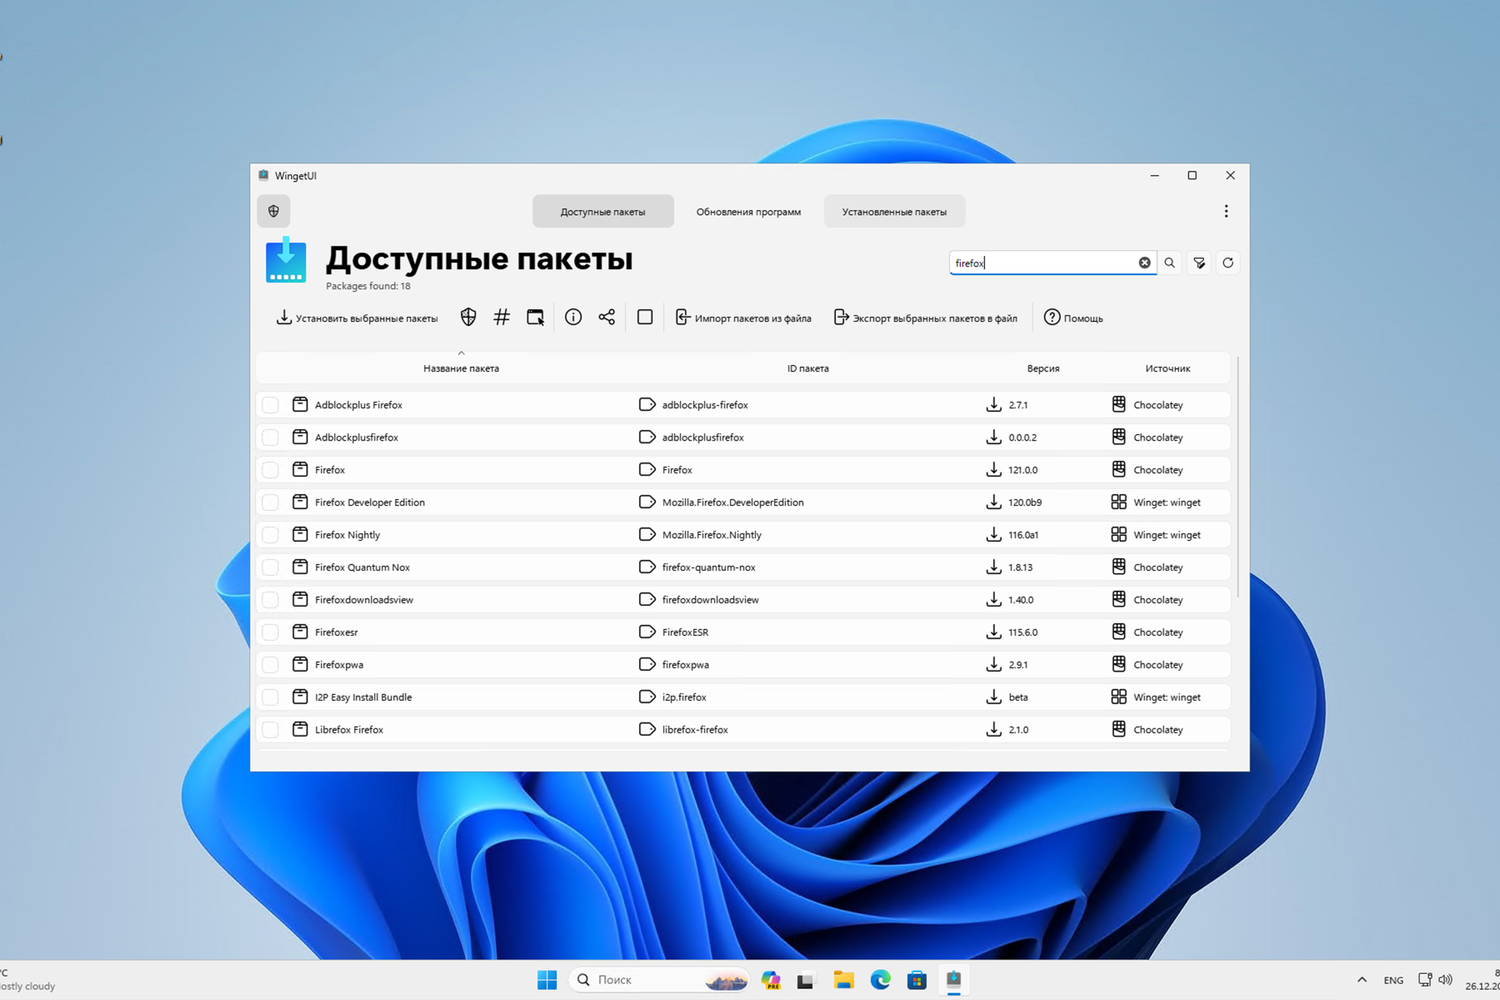
Task: Expand the hidden system tray icons chevron
Action: coord(1361,980)
